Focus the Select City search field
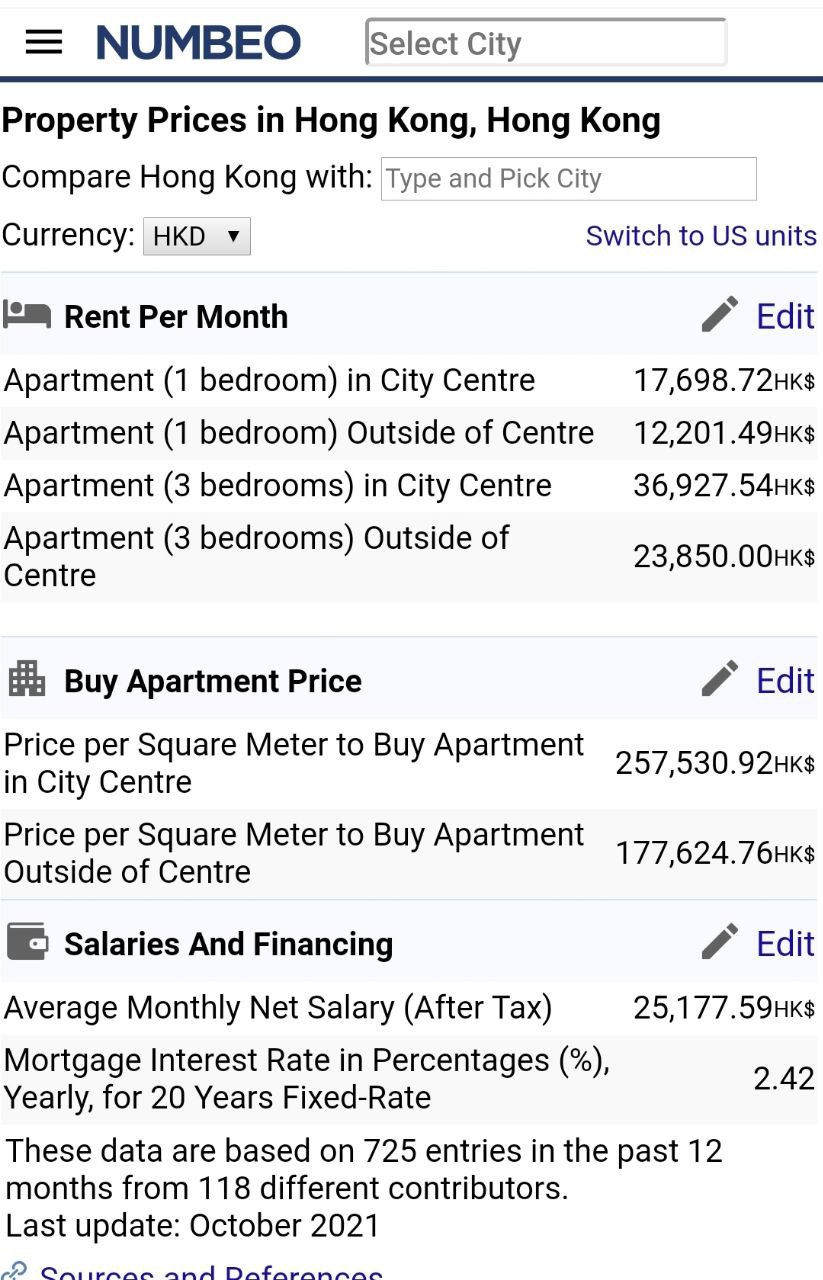823x1280 pixels. [x=546, y=43]
